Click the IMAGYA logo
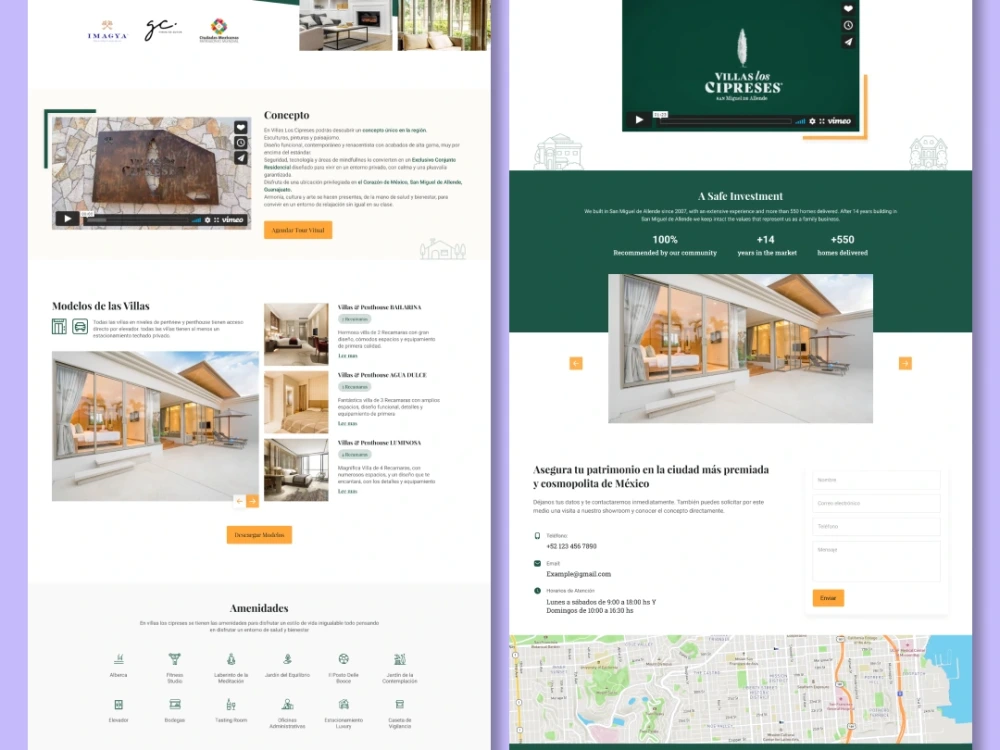Screen dimensions: 1000x750 108,31
